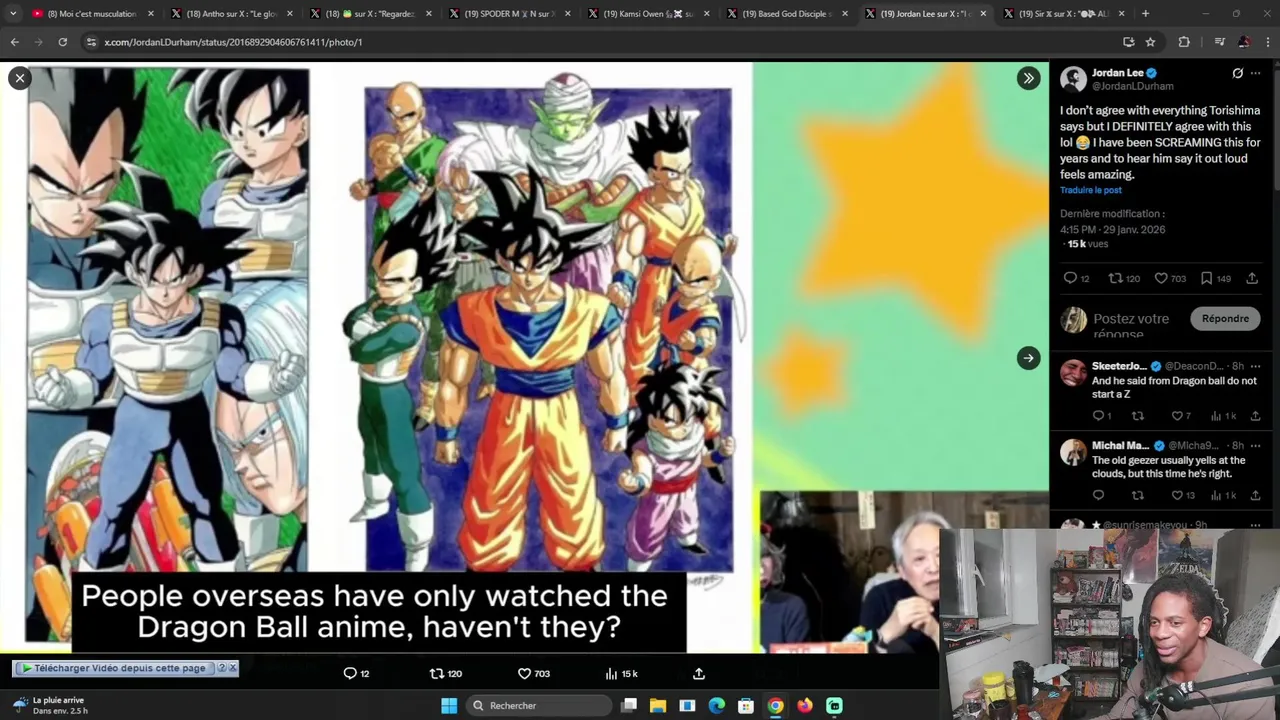Repost icon with 120 in sidebar post
This screenshot has width=1280, height=720.
(1124, 278)
